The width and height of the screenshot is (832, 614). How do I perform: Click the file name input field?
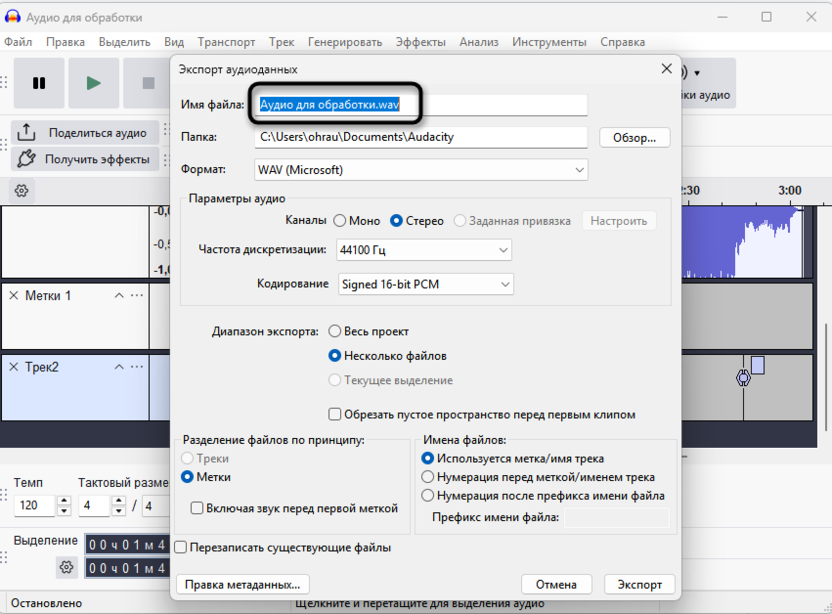coord(421,105)
